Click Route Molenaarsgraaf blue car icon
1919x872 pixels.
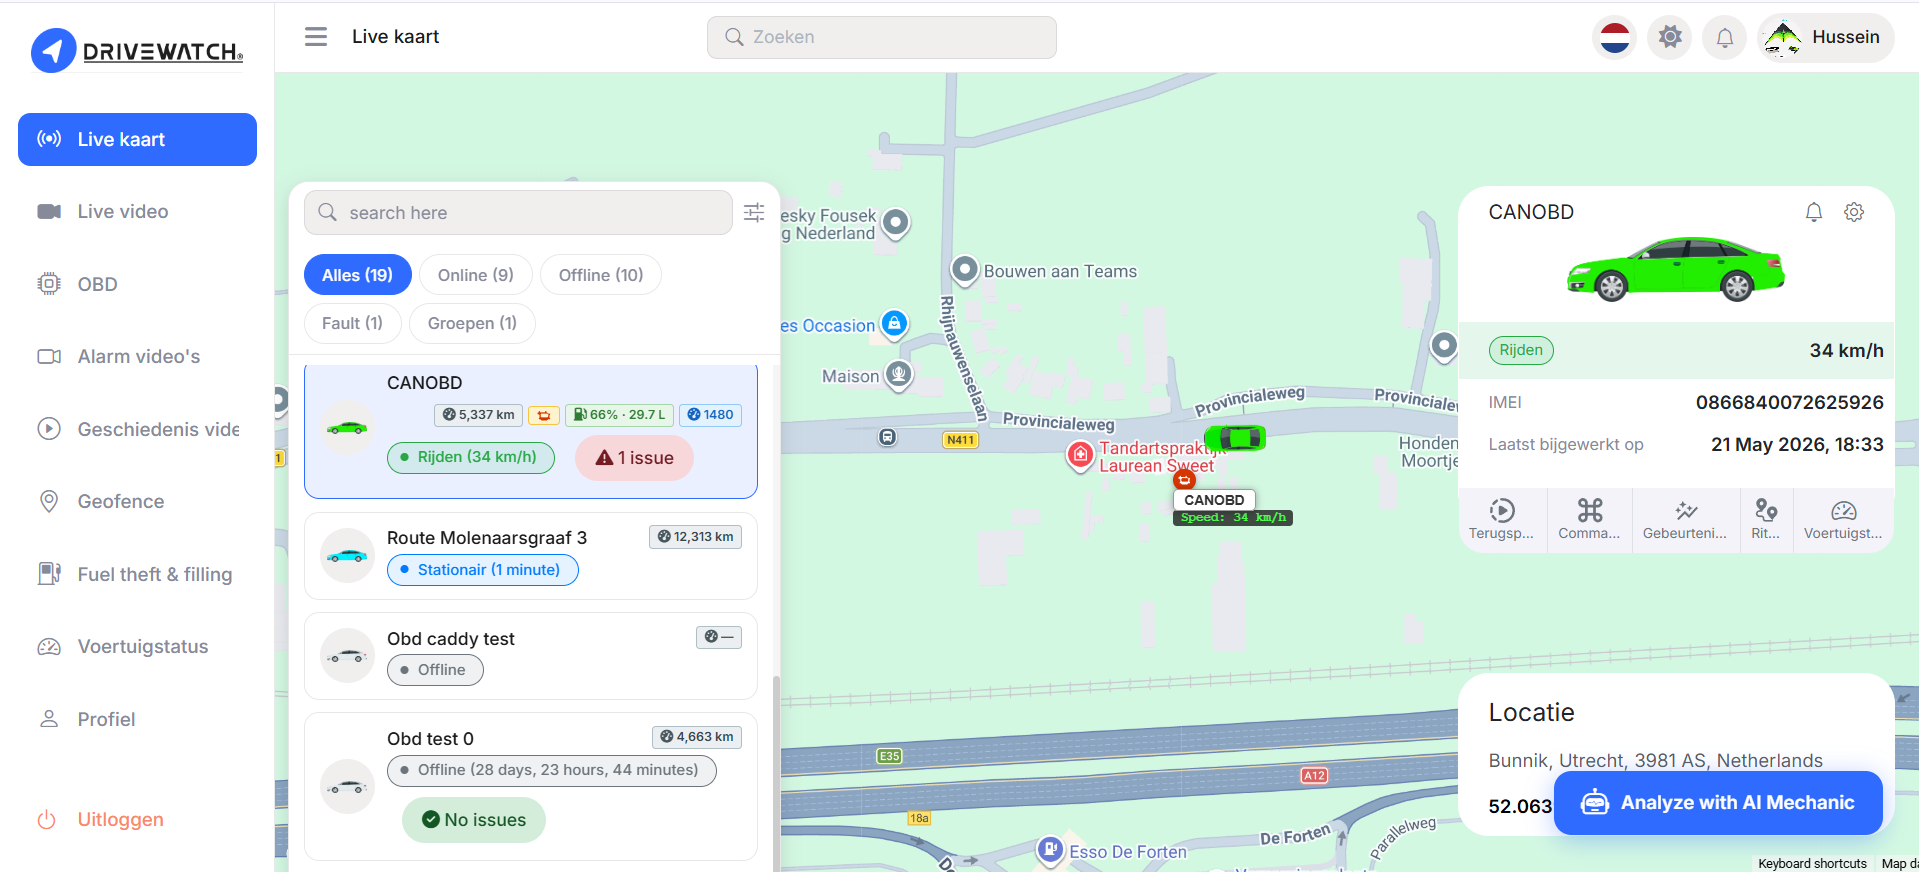(347, 555)
